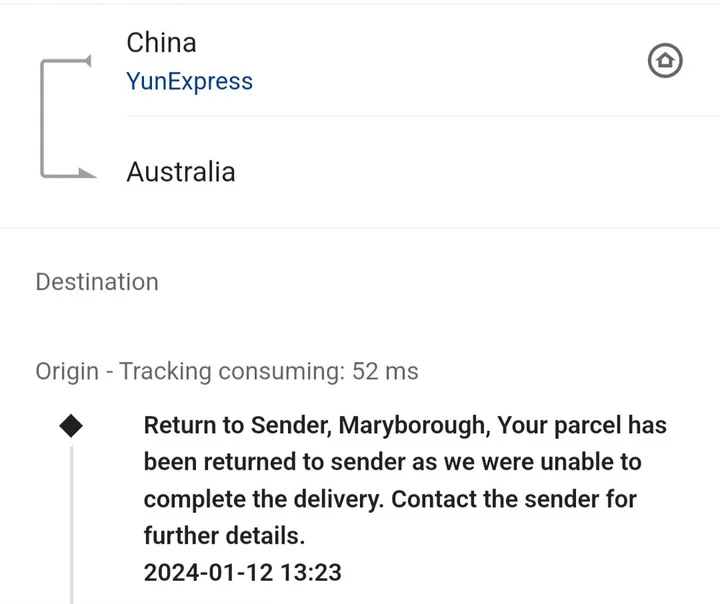
Task: Click the Maryborough location in the status
Action: coord(412,426)
